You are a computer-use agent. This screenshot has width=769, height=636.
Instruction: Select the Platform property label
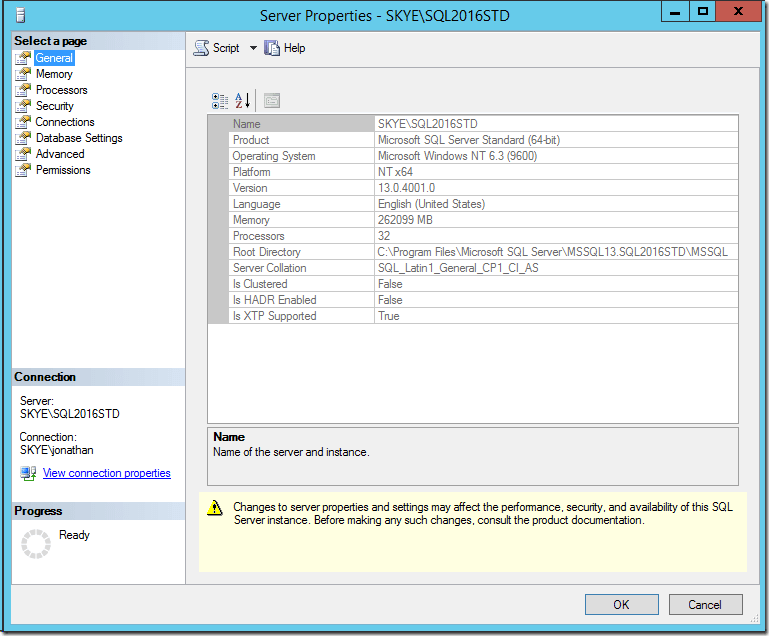pyautogui.click(x=252, y=172)
